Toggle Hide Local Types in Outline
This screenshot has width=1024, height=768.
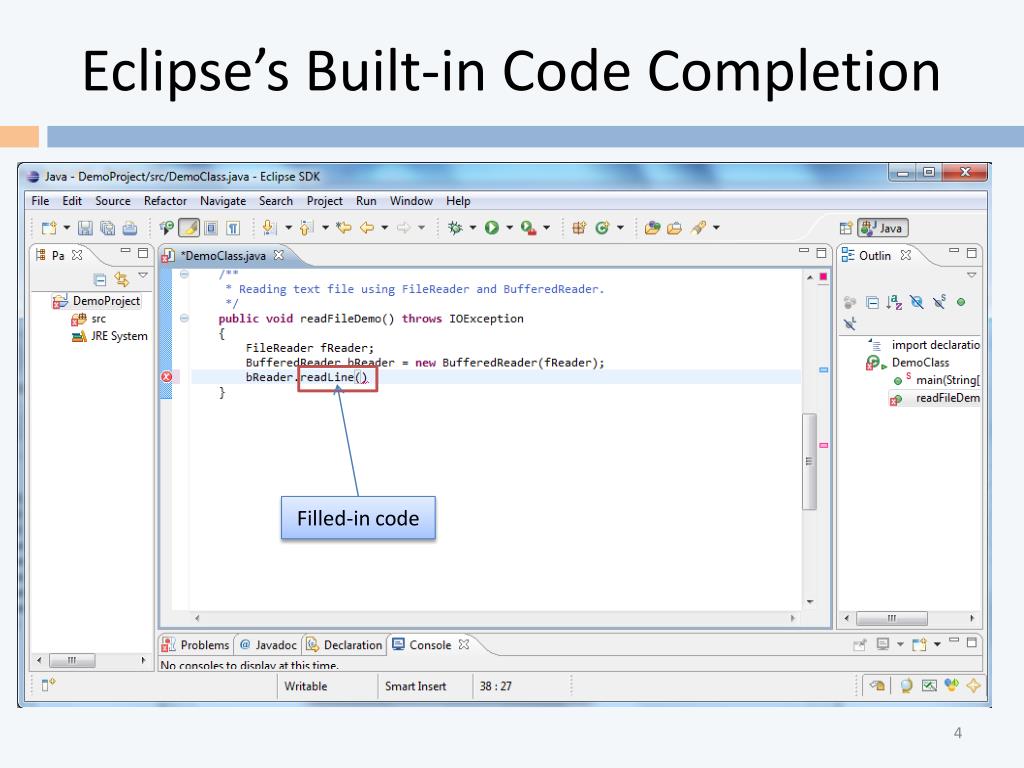click(849, 324)
